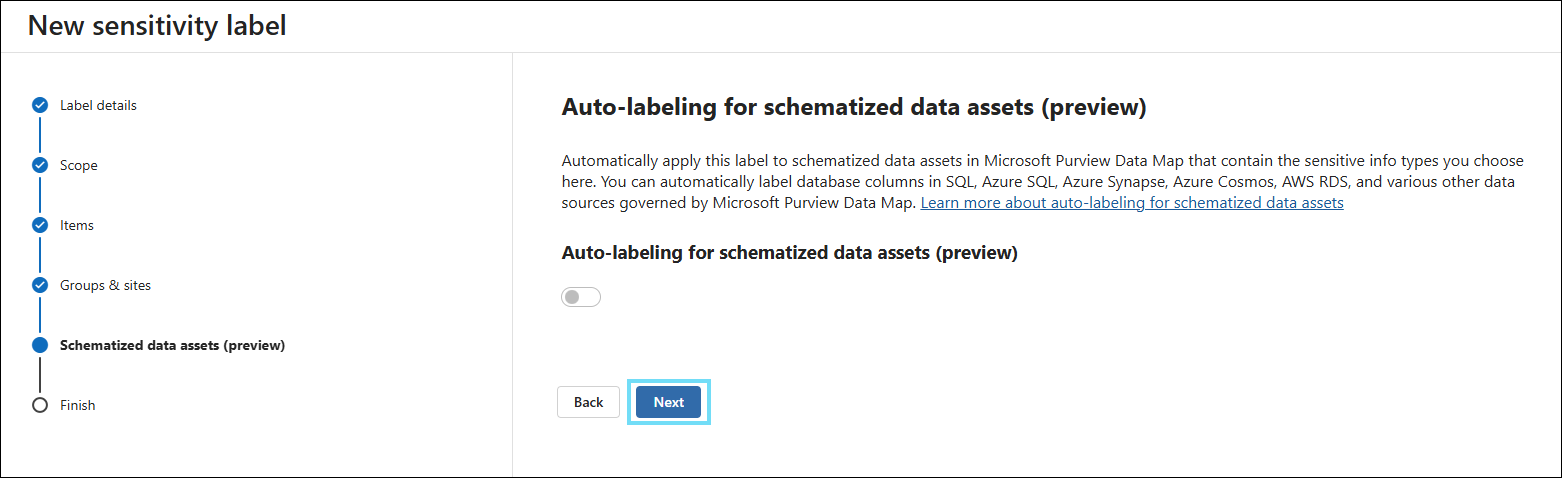Select the Groups & sites step label
Image resolution: width=1562 pixels, height=478 pixels.
[105, 285]
